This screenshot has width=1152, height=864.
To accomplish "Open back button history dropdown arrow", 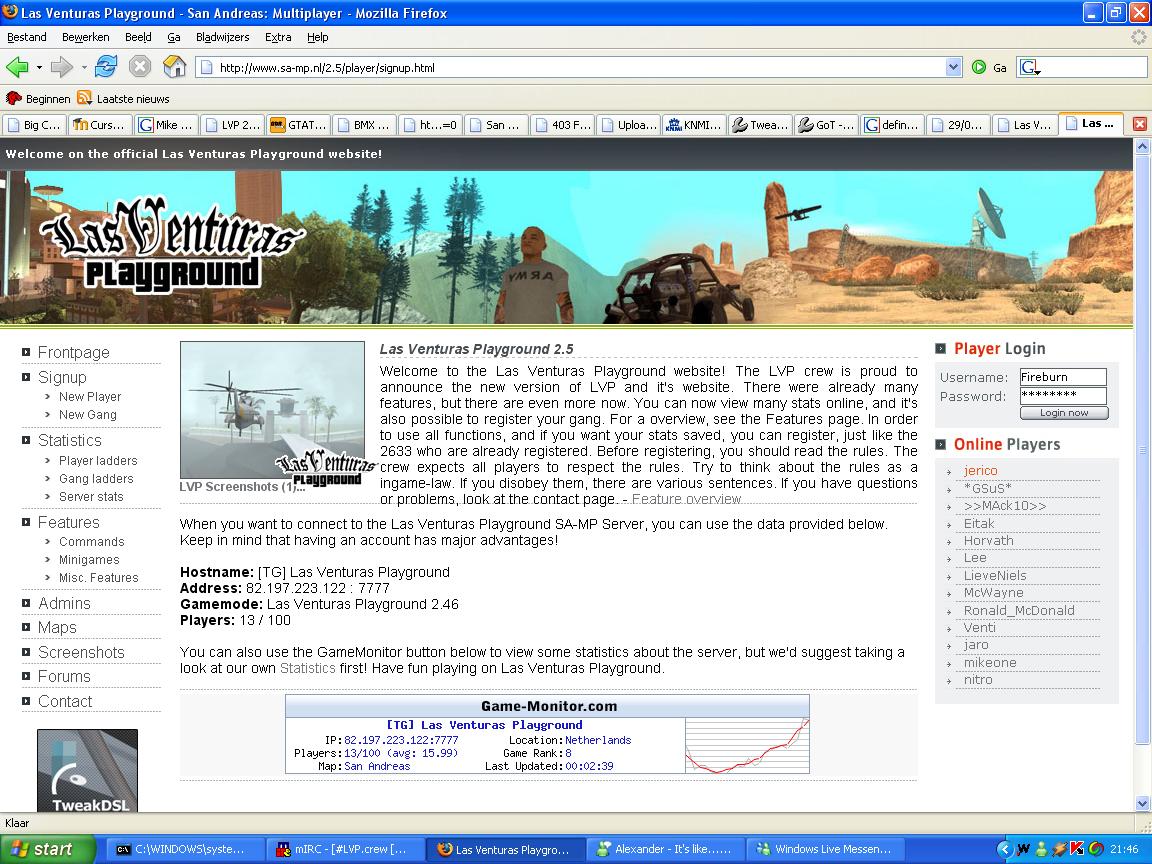I will click(39, 67).
